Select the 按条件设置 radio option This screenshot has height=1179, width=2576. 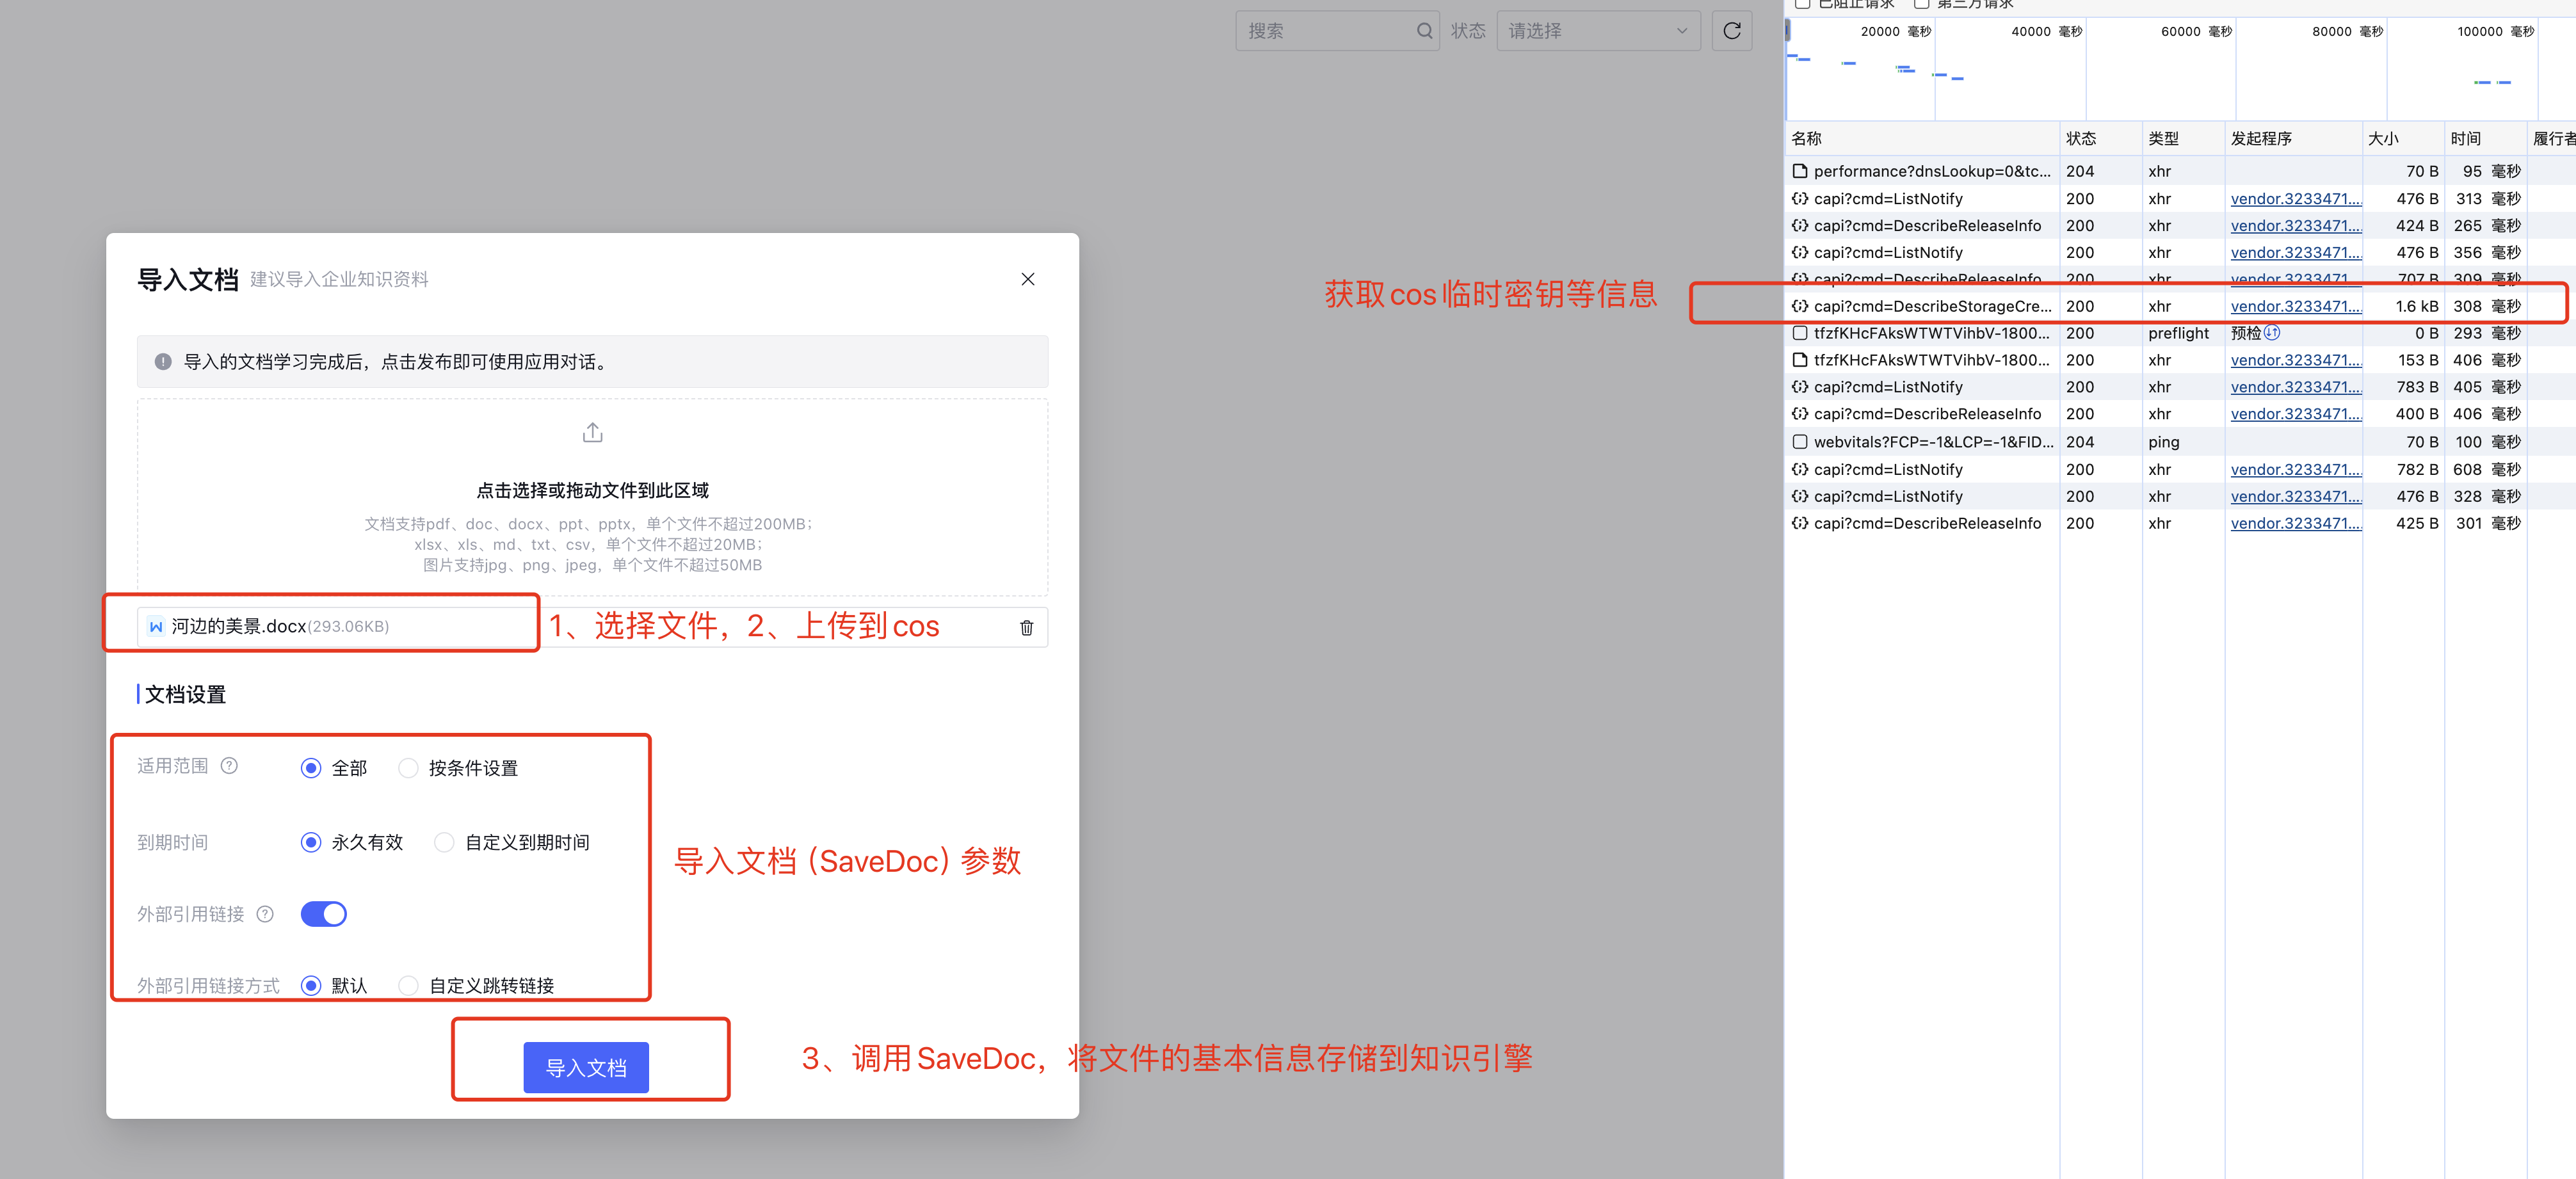tap(408, 768)
